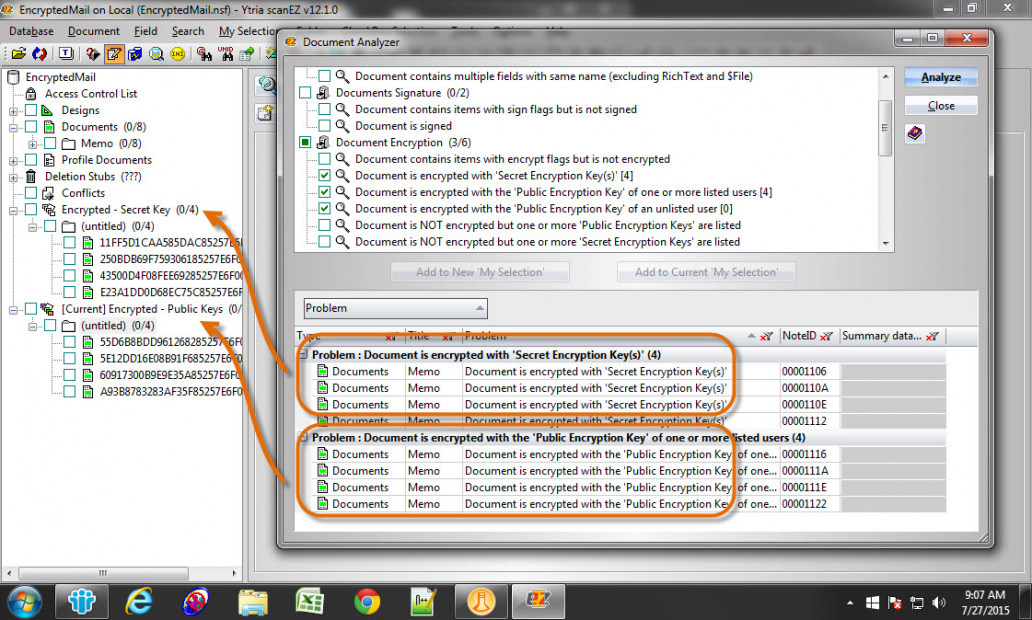The image size is (1032, 620).
Task: Open Google Chrome from the taskbar
Action: coord(367,602)
